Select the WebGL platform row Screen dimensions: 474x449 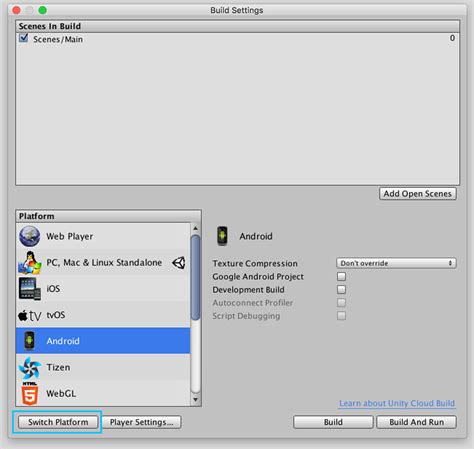(x=103, y=393)
